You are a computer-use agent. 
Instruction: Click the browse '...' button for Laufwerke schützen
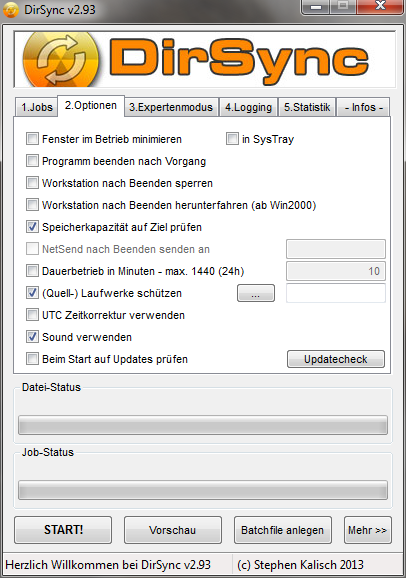[x=256, y=293]
